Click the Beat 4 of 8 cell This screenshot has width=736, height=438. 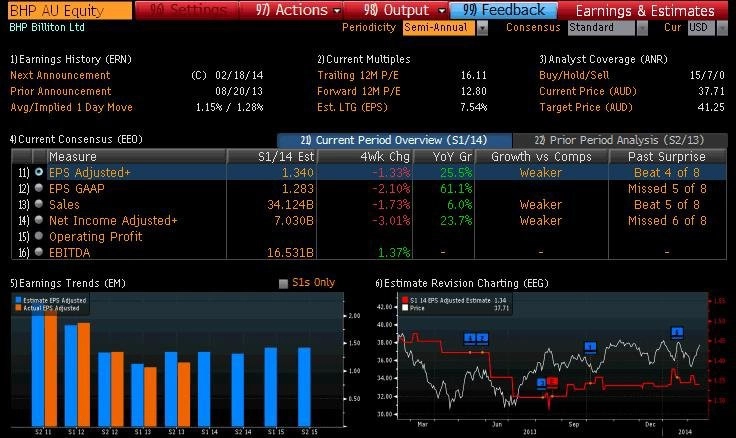point(667,173)
